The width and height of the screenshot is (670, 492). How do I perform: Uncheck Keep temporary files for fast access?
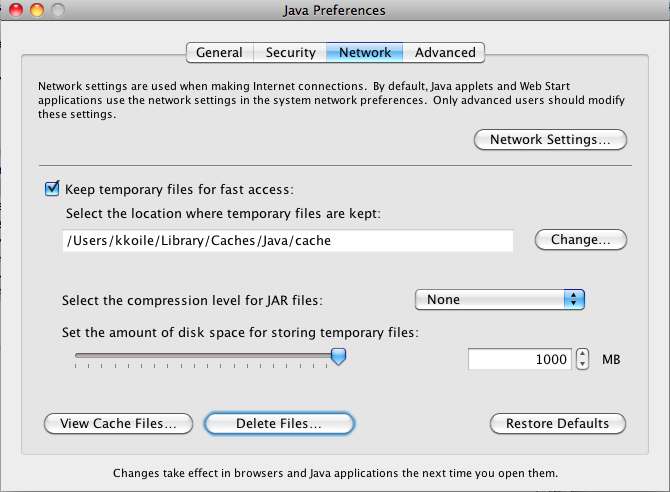(52, 189)
